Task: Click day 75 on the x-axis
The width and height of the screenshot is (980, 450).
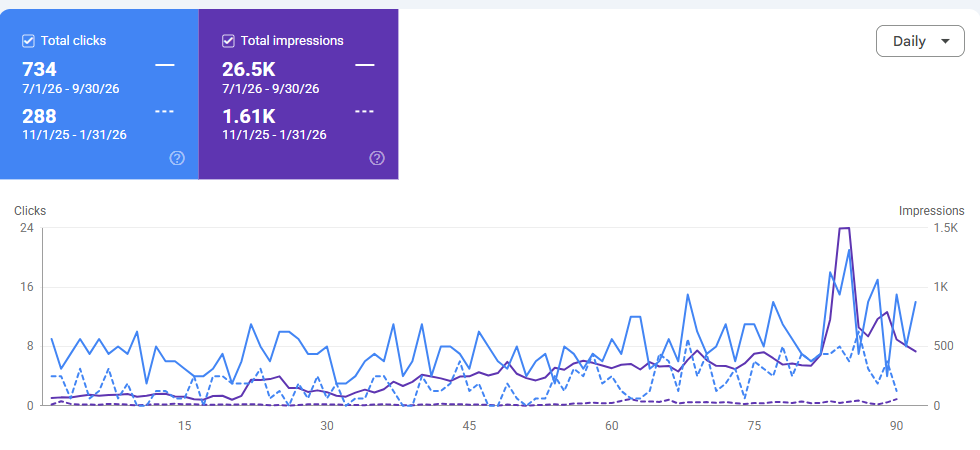Action: pyautogui.click(x=754, y=426)
